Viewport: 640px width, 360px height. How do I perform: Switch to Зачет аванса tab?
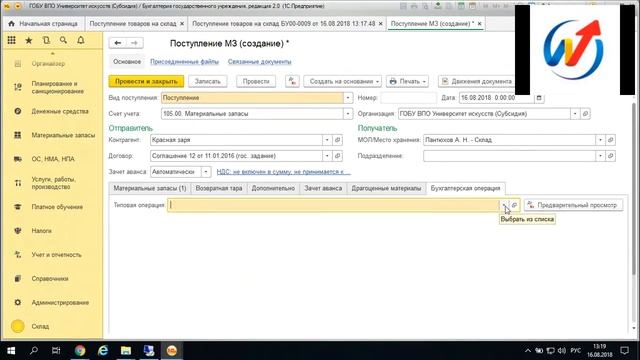coord(323,188)
